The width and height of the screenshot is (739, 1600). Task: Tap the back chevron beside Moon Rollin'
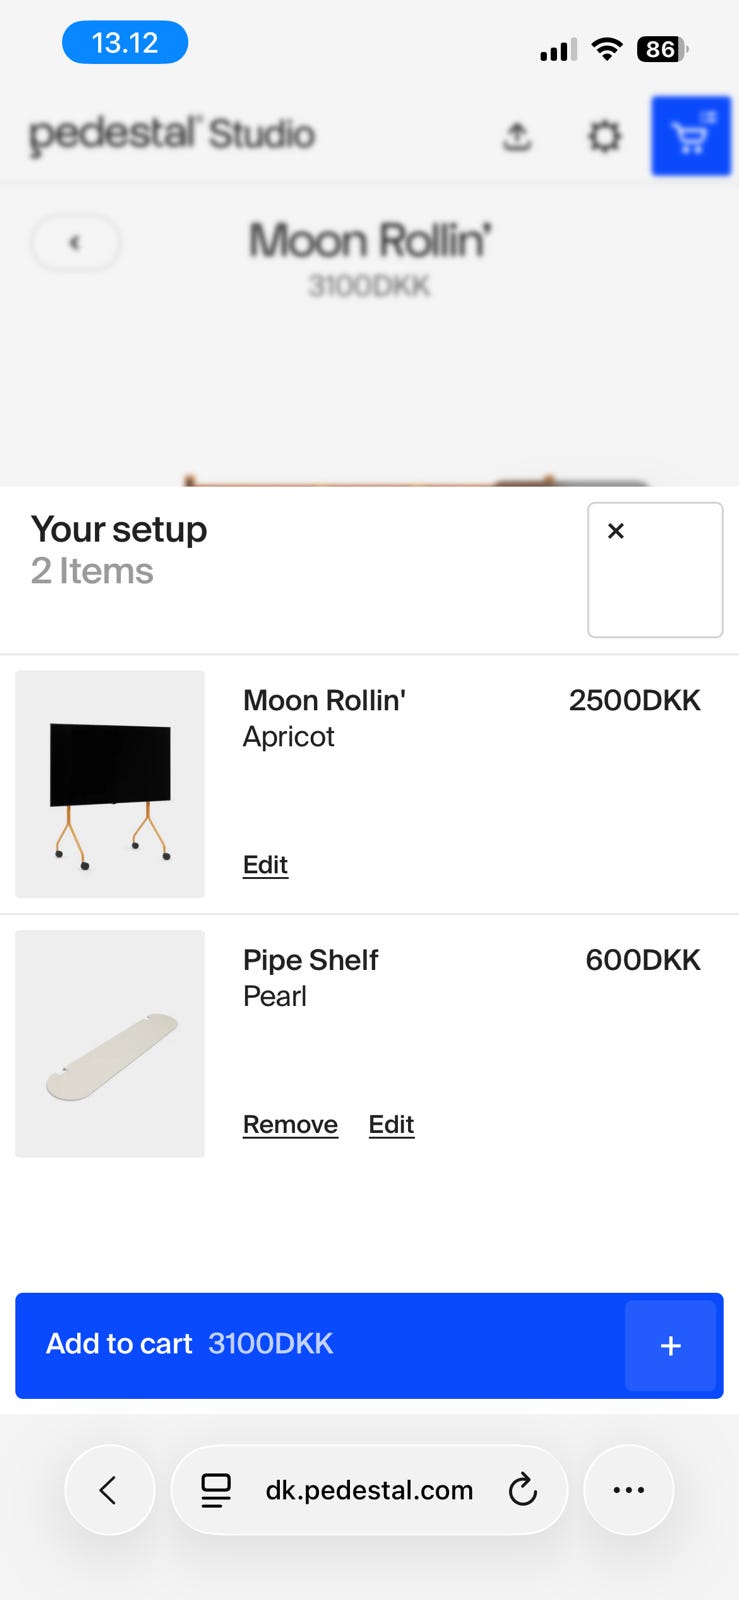coord(76,243)
